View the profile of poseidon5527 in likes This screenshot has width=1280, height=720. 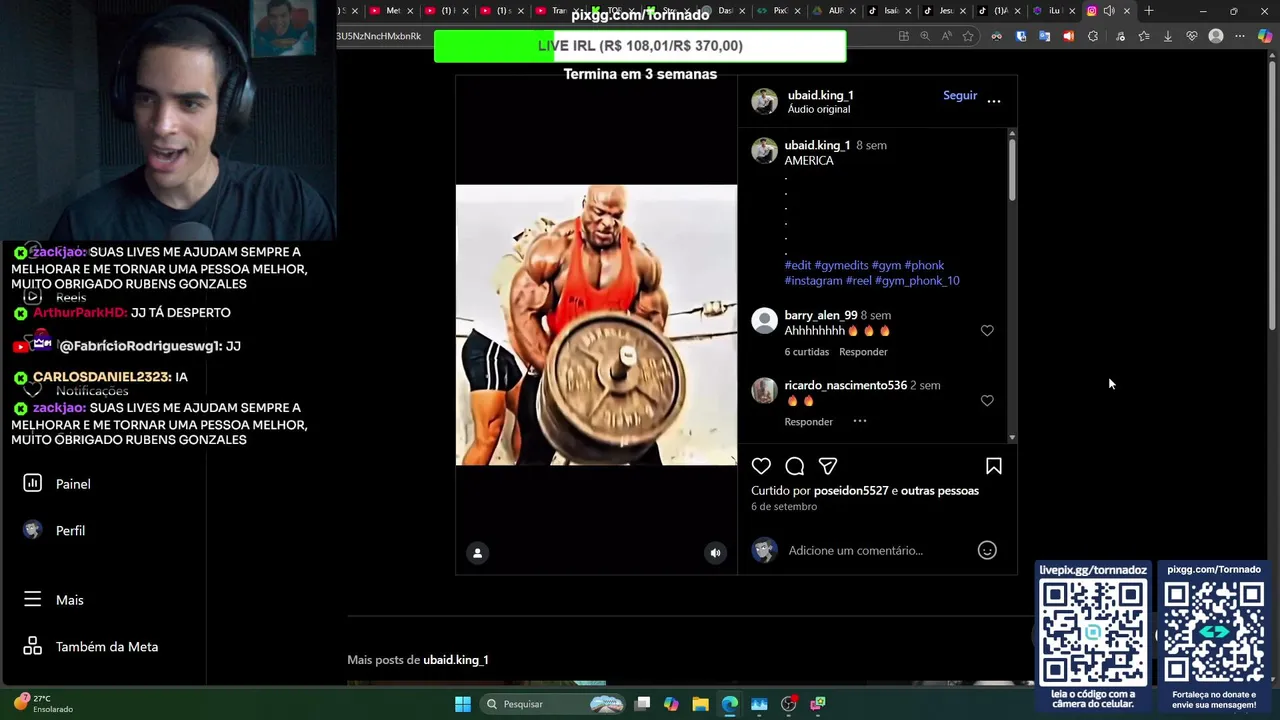click(851, 491)
